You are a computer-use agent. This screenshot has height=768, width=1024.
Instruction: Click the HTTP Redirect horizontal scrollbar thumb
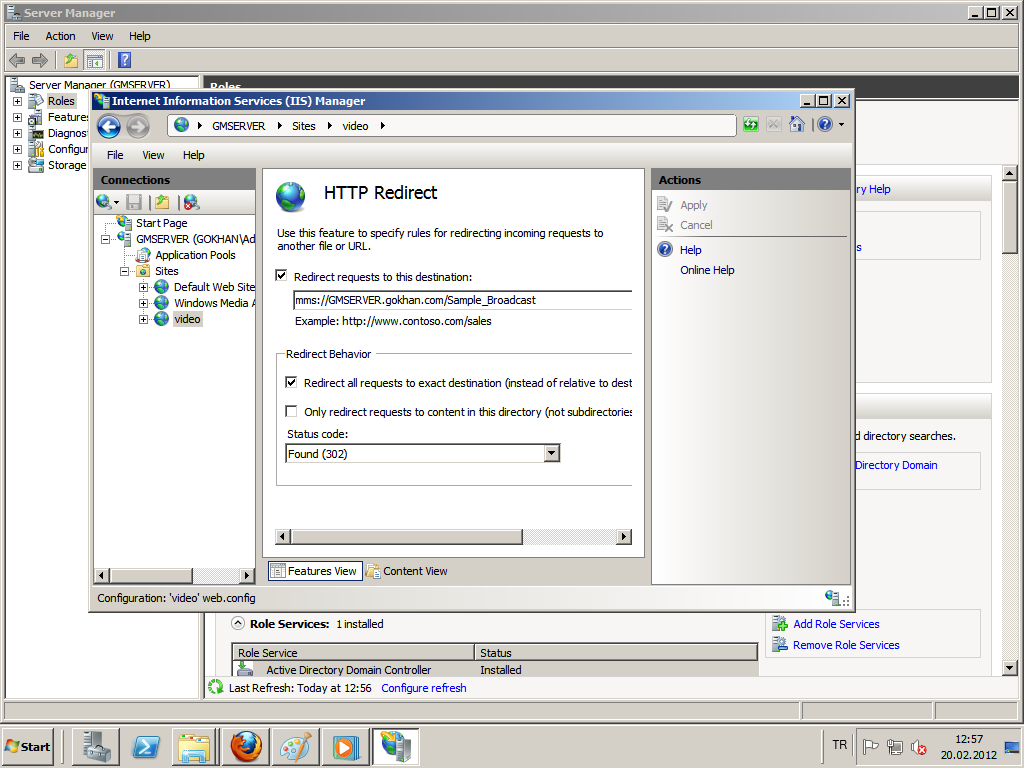coord(407,537)
